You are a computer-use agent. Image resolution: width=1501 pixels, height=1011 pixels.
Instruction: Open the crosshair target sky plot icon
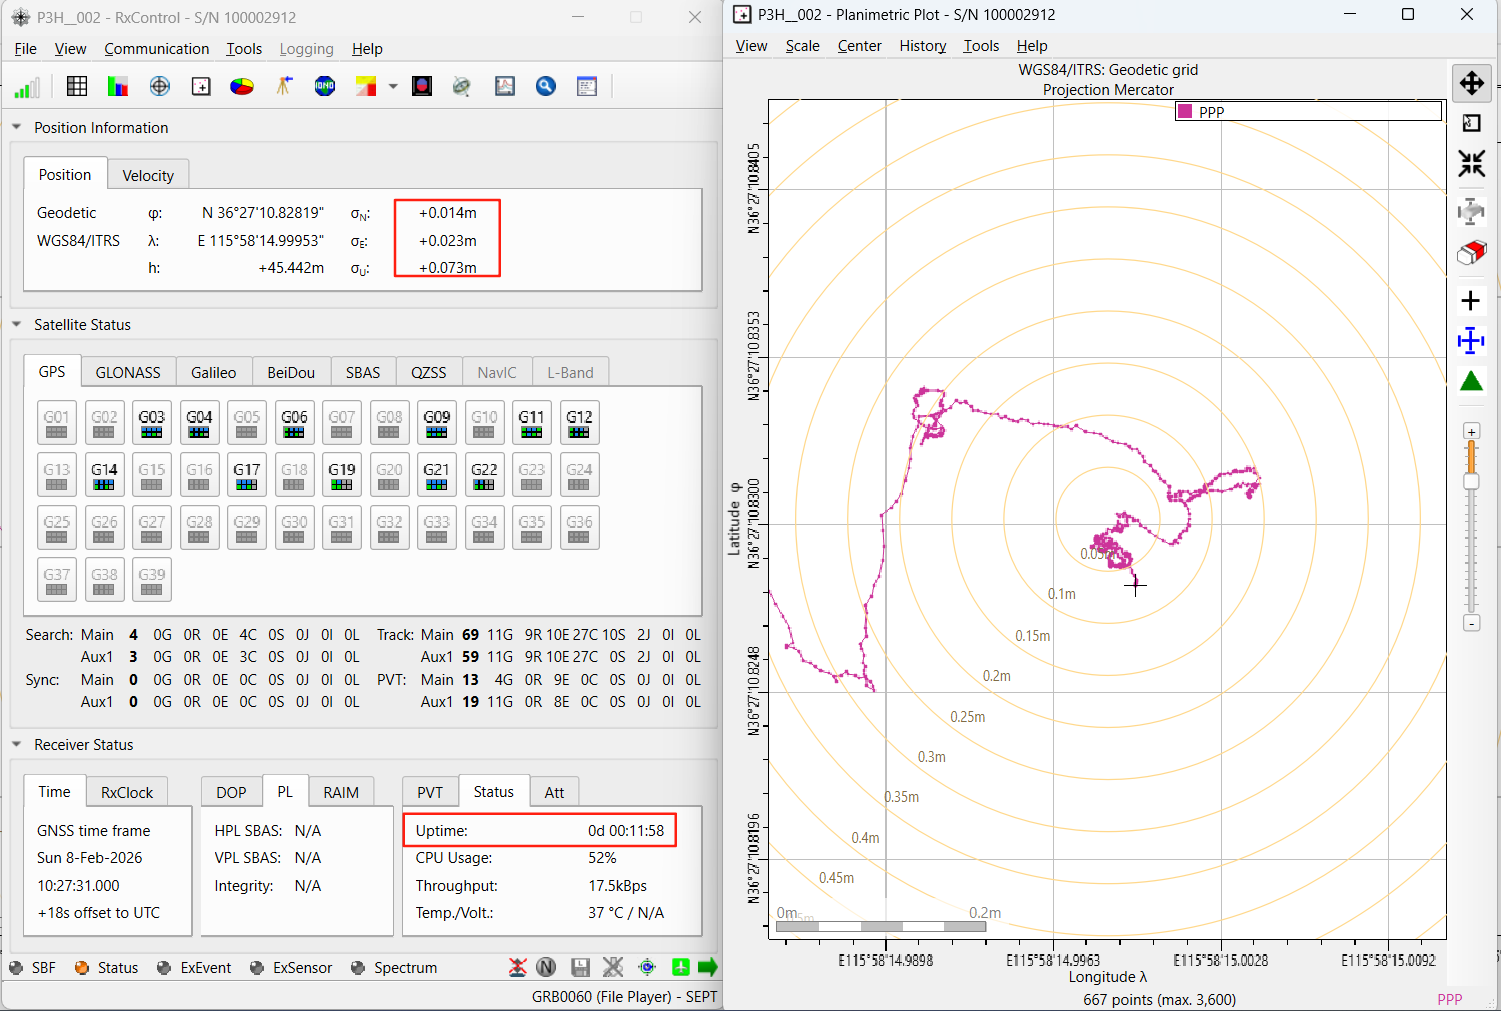tap(160, 86)
